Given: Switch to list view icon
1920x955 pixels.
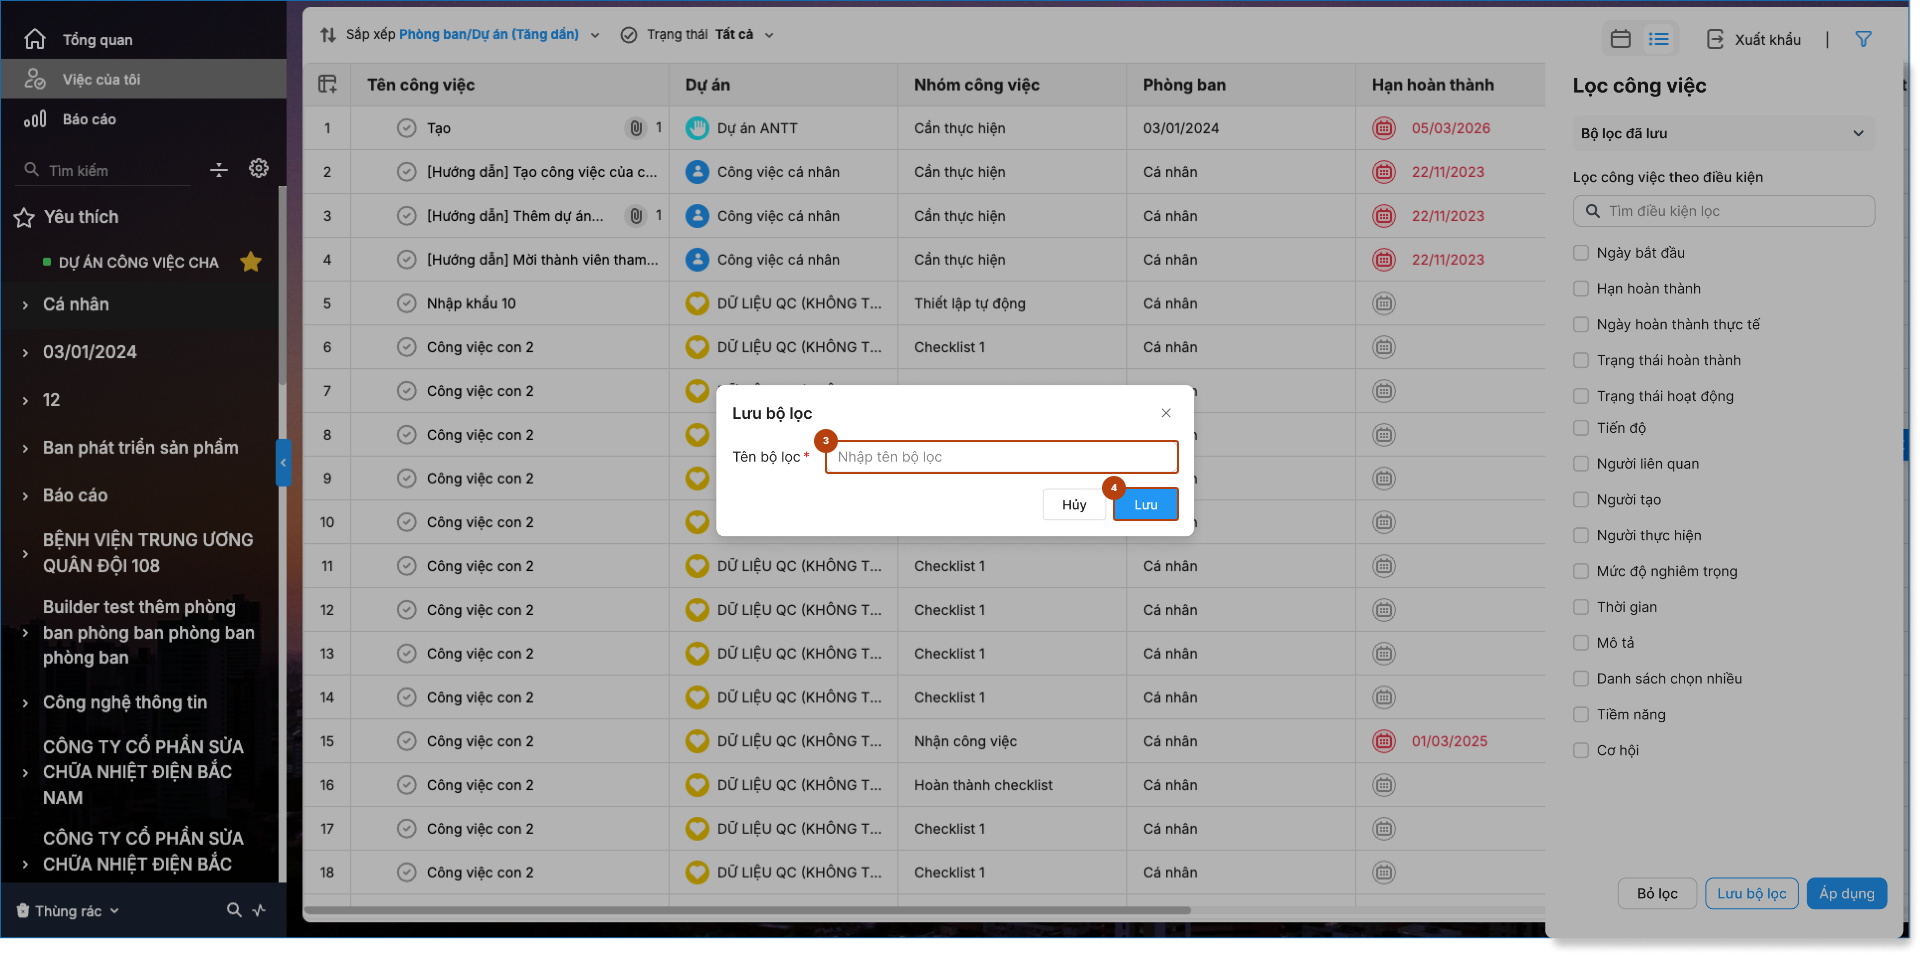Looking at the screenshot, I should [1659, 39].
